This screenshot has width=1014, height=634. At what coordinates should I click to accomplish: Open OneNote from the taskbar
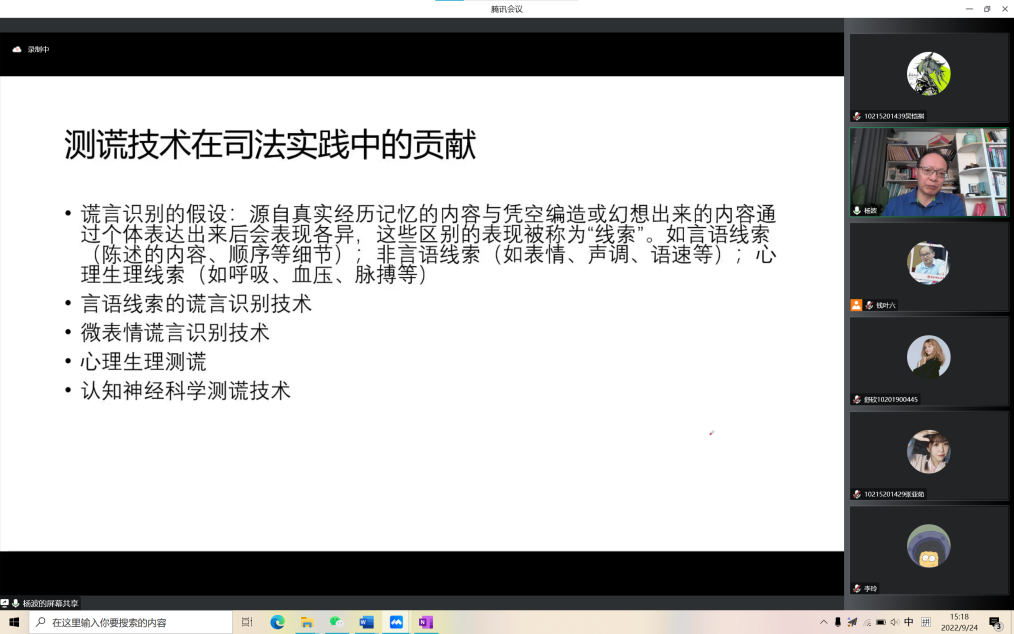click(425, 622)
